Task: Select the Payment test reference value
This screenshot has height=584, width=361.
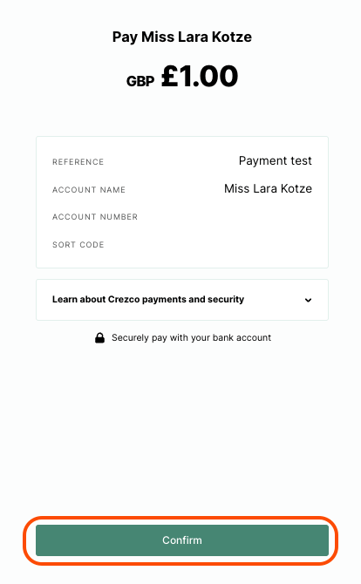Action: 275,161
